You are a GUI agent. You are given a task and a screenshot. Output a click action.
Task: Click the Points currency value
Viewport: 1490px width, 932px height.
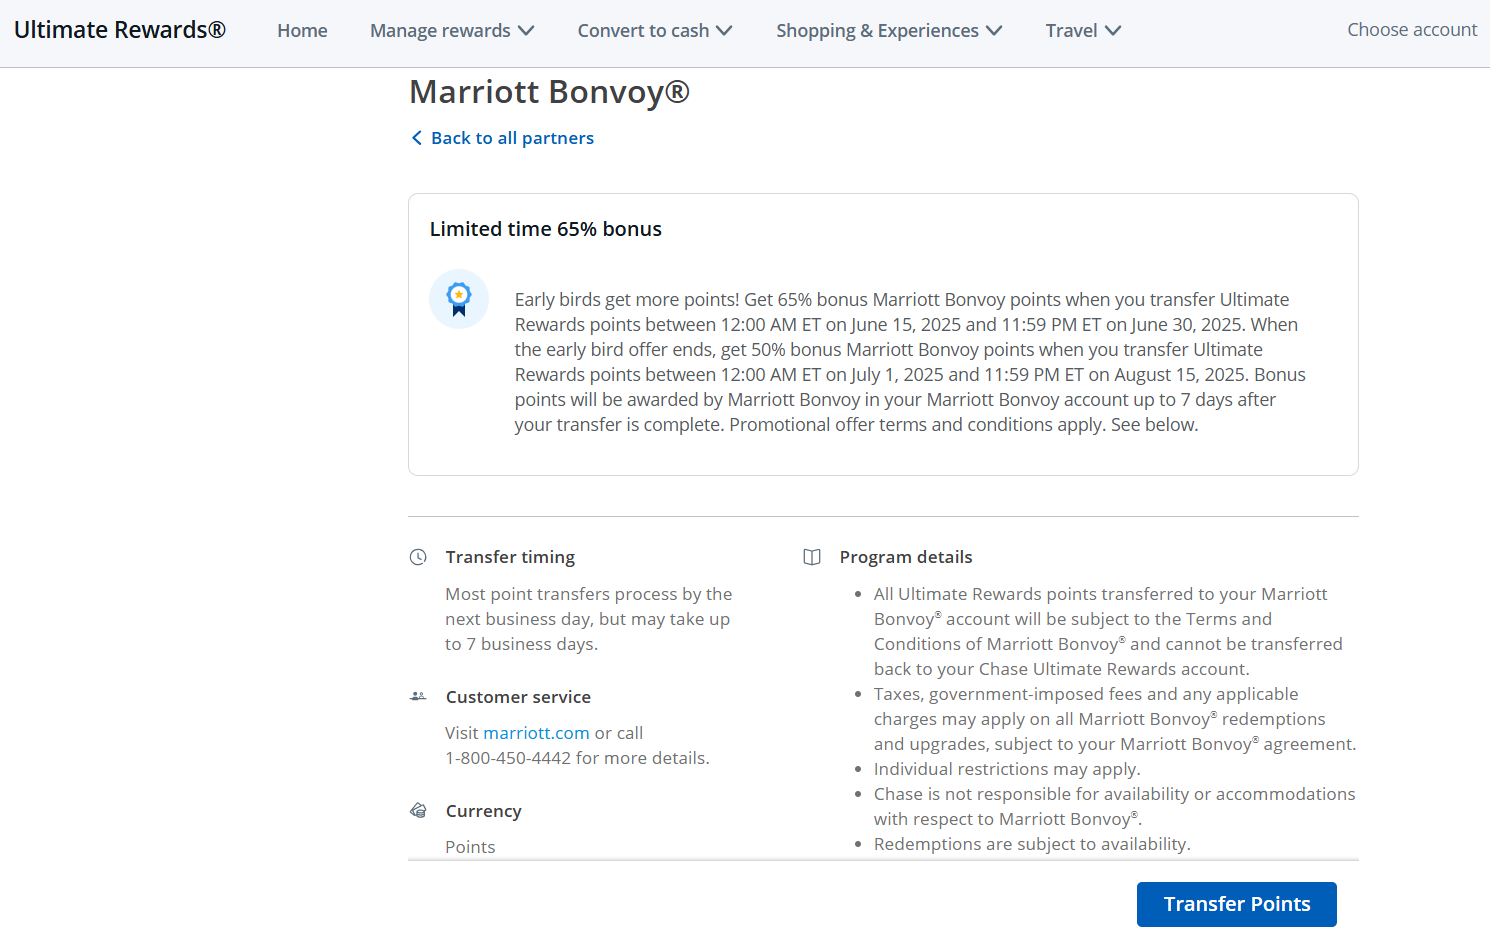(470, 847)
